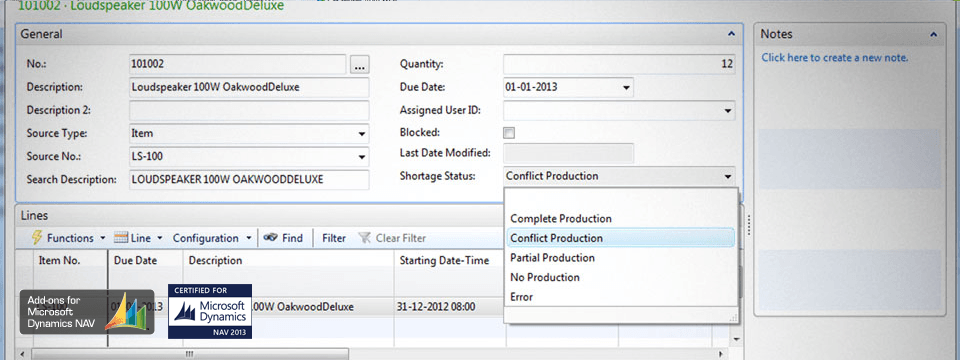
Task: Click the Quantity field
Action: (x=619, y=64)
